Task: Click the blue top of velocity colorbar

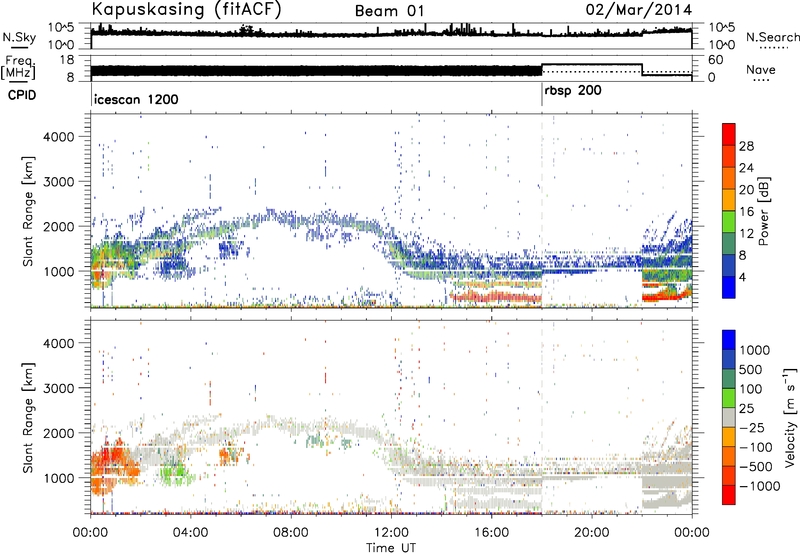Action: [x=729, y=340]
